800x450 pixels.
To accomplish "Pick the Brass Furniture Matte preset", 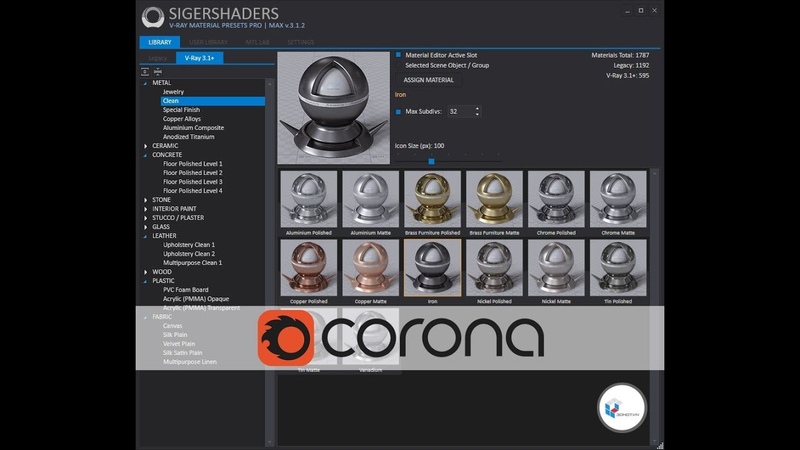I will 494,199.
